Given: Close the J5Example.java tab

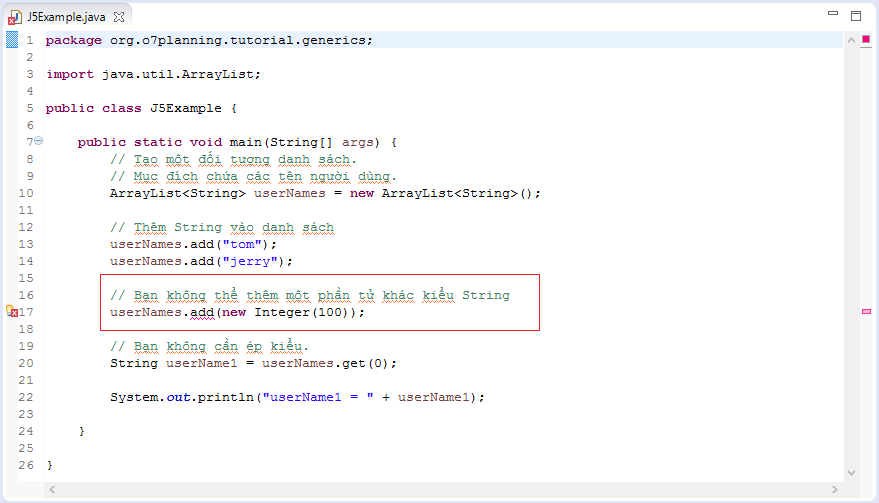Looking at the screenshot, I should (119, 17).
